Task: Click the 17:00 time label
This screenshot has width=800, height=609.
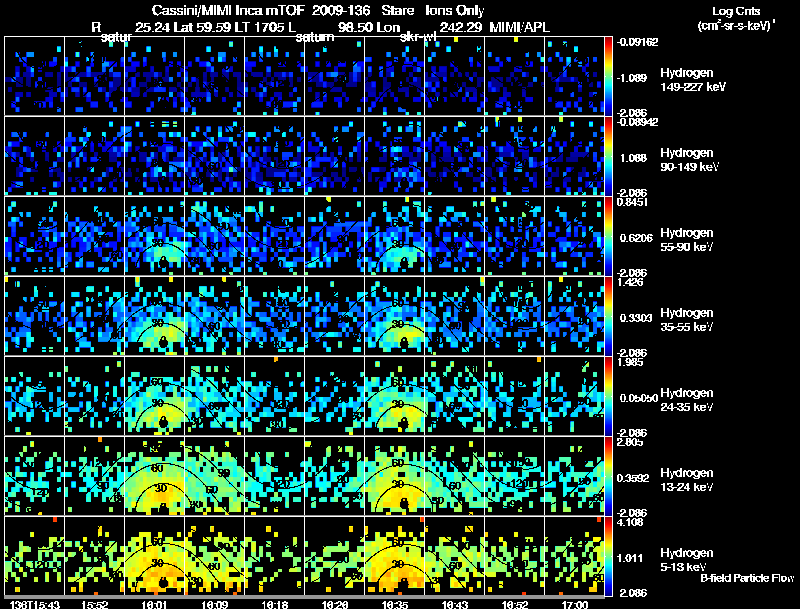Action: tap(574, 605)
